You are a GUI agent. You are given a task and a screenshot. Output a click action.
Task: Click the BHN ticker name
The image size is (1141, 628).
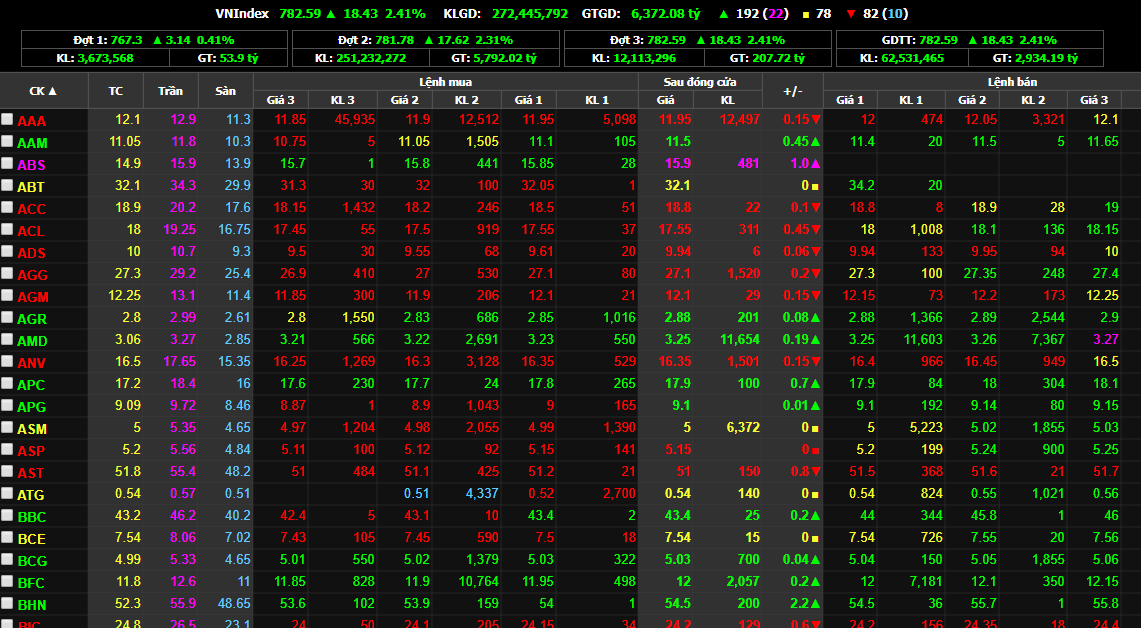[32, 605]
